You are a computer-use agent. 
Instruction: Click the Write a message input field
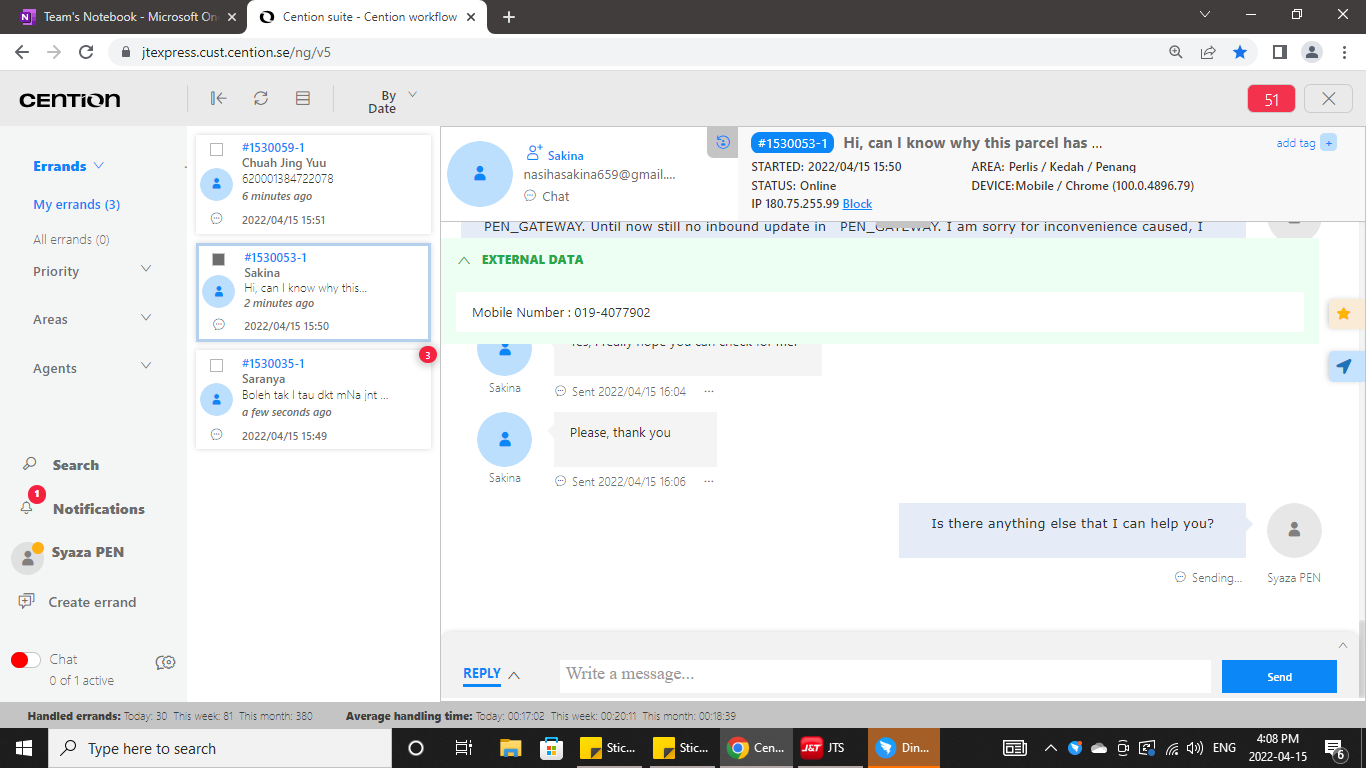coord(884,675)
